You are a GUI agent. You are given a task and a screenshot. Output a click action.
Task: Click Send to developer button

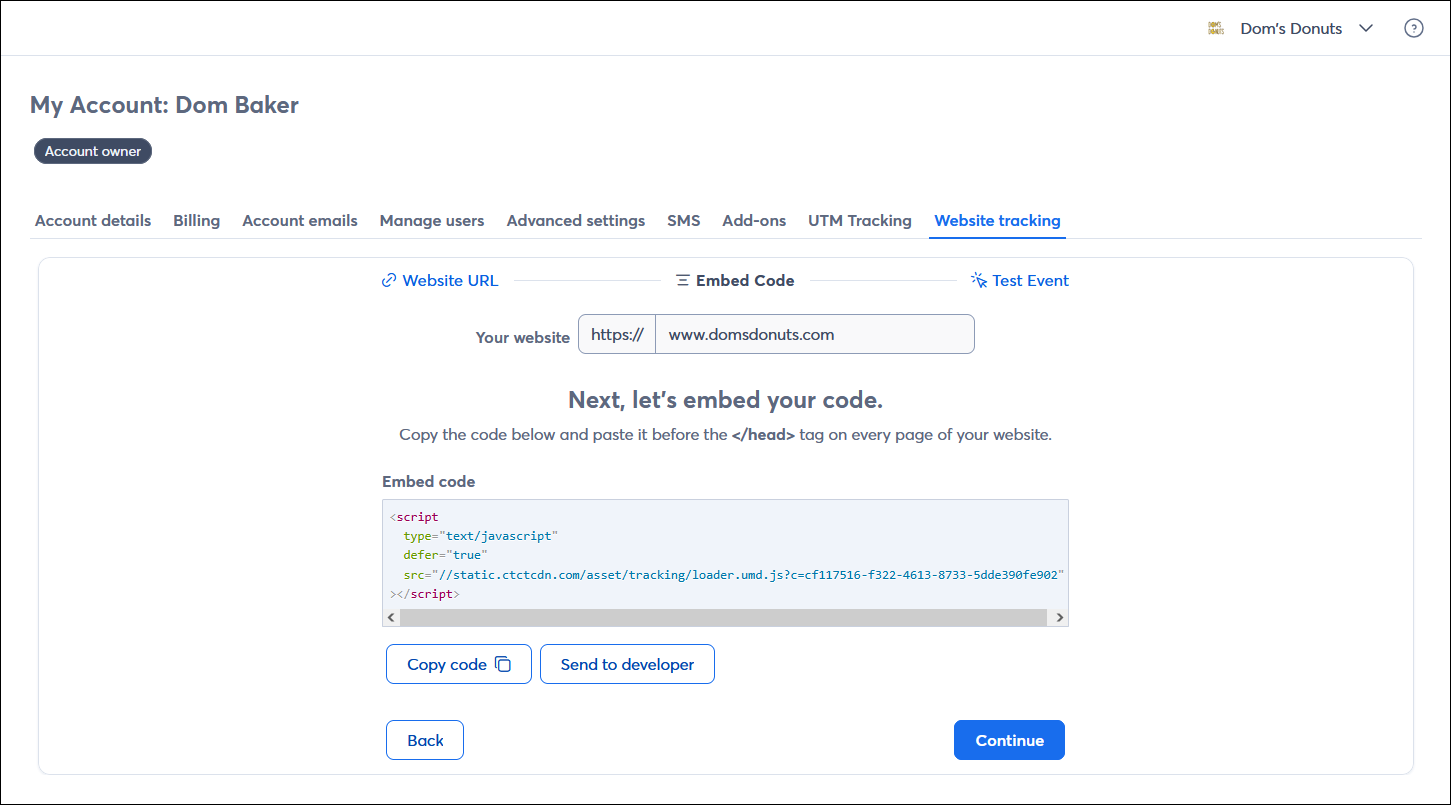627,664
